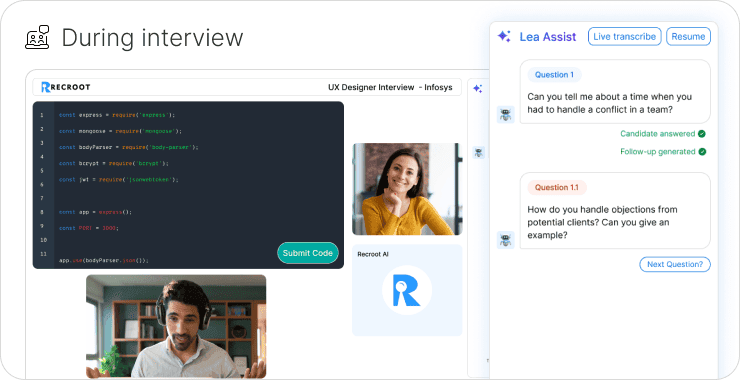The image size is (740, 380).
Task: Click the man with headphones video feed
Action: 176,327
